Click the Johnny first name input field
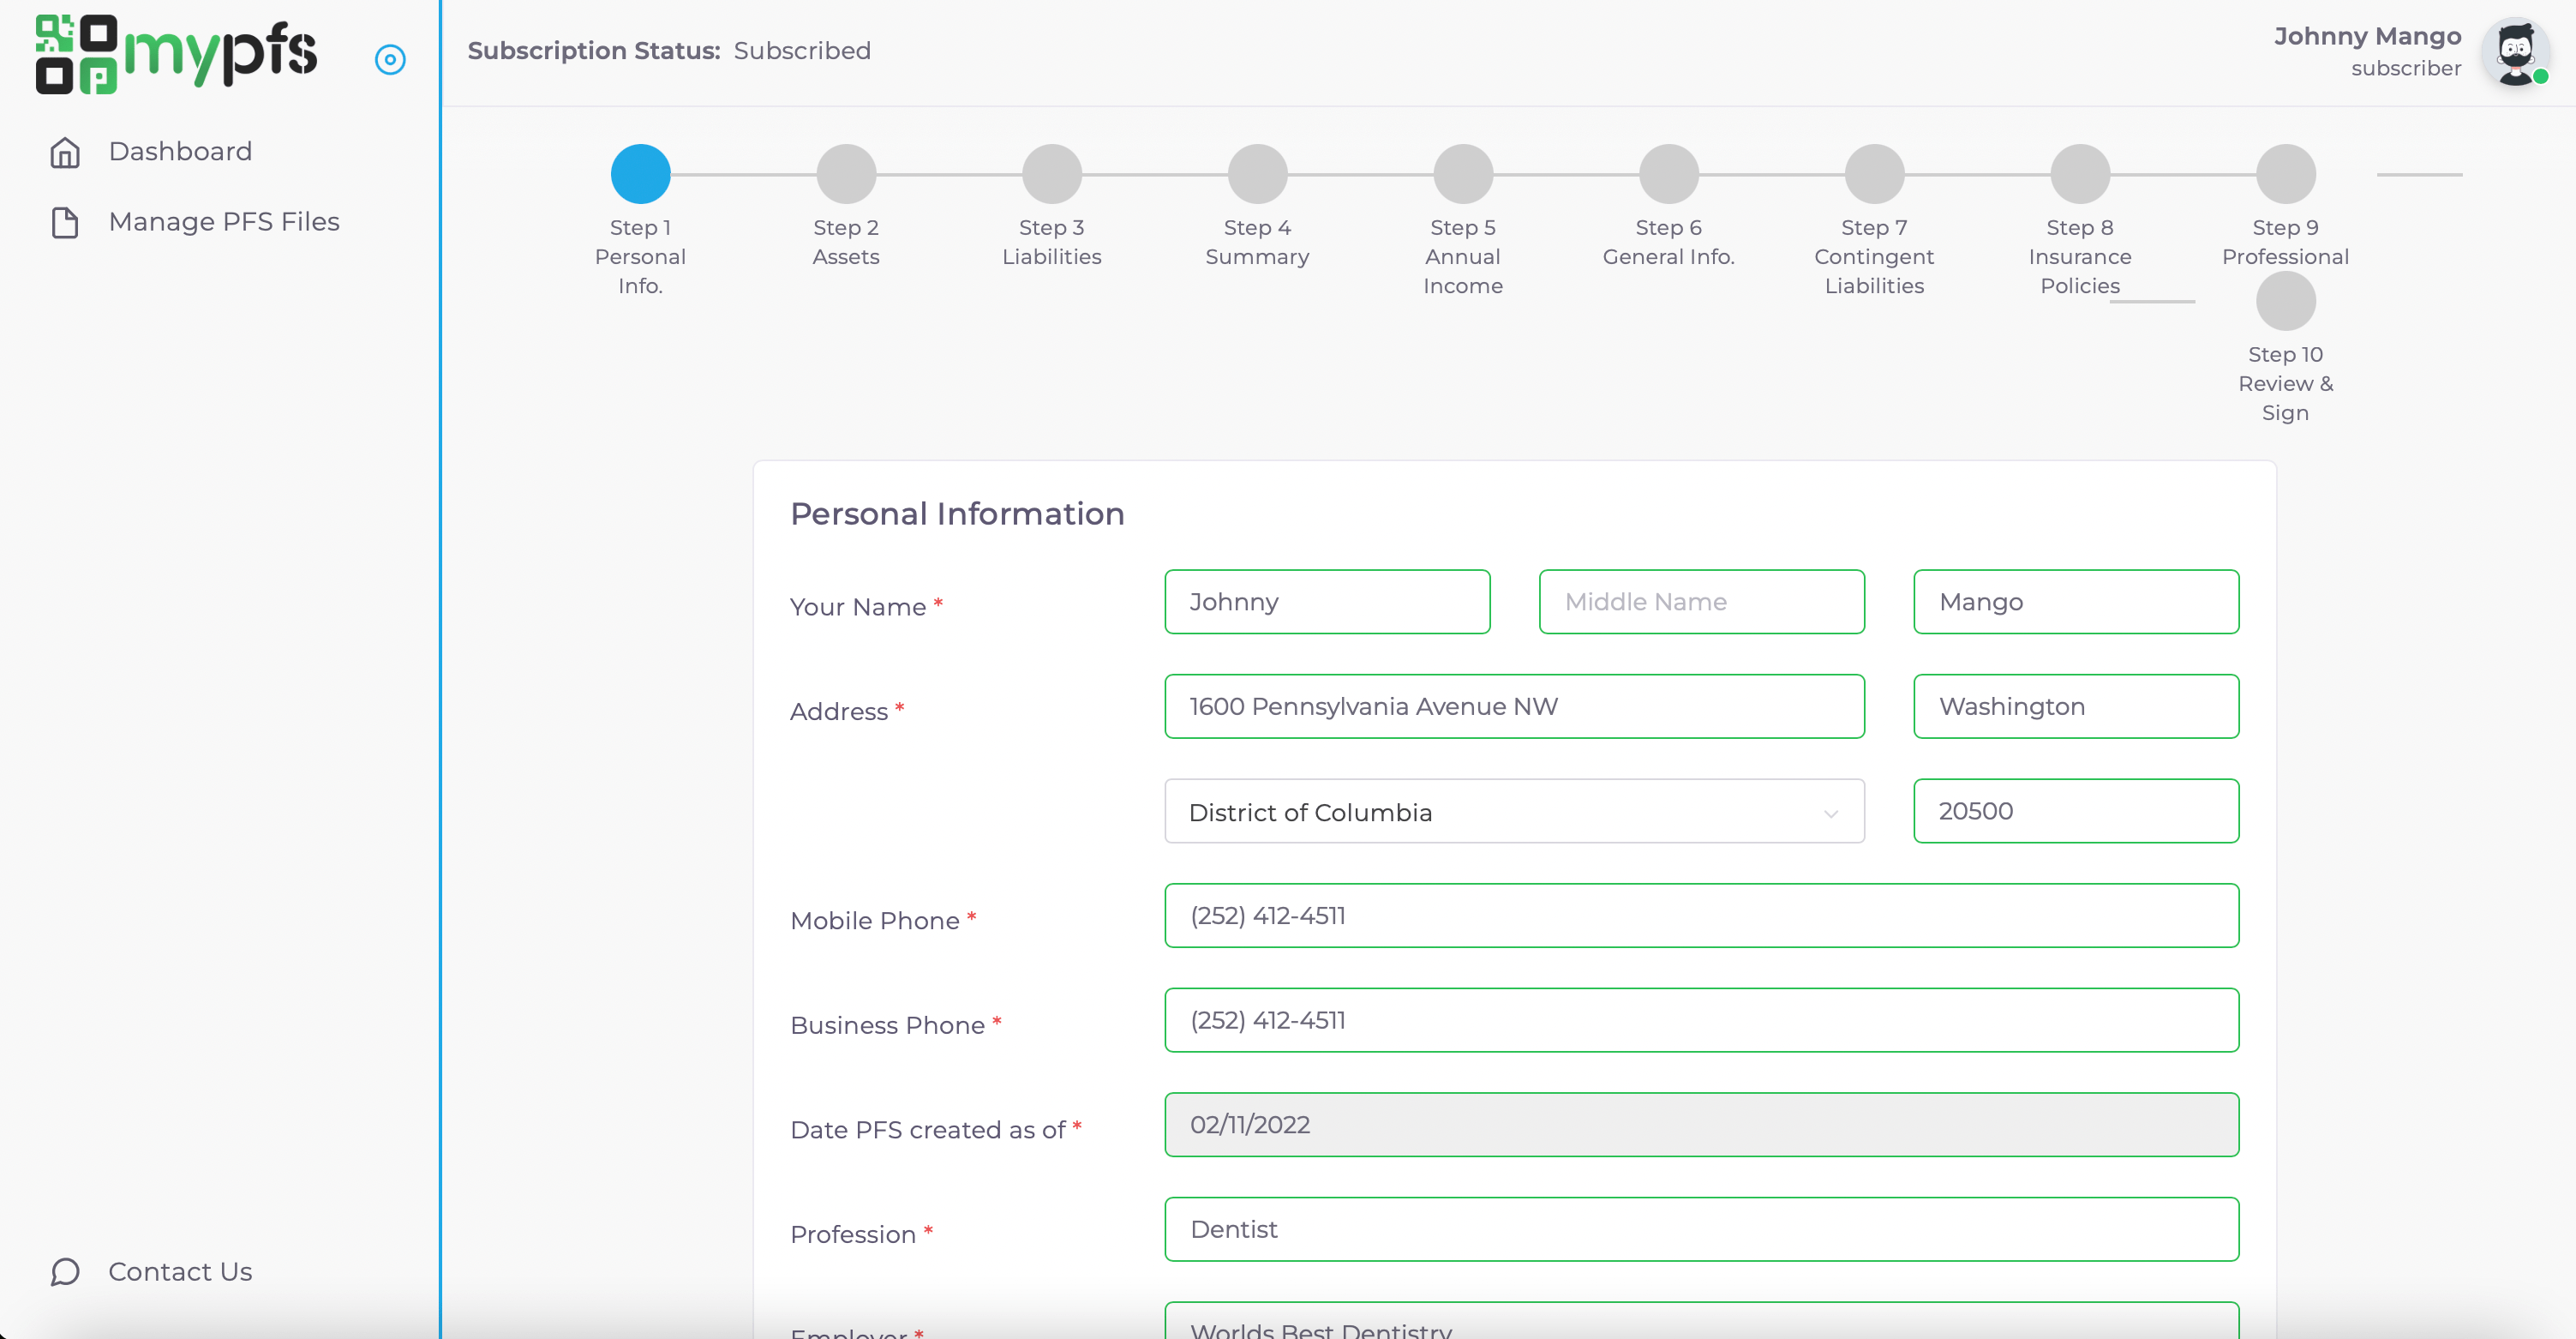2576x1339 pixels. coord(1327,602)
